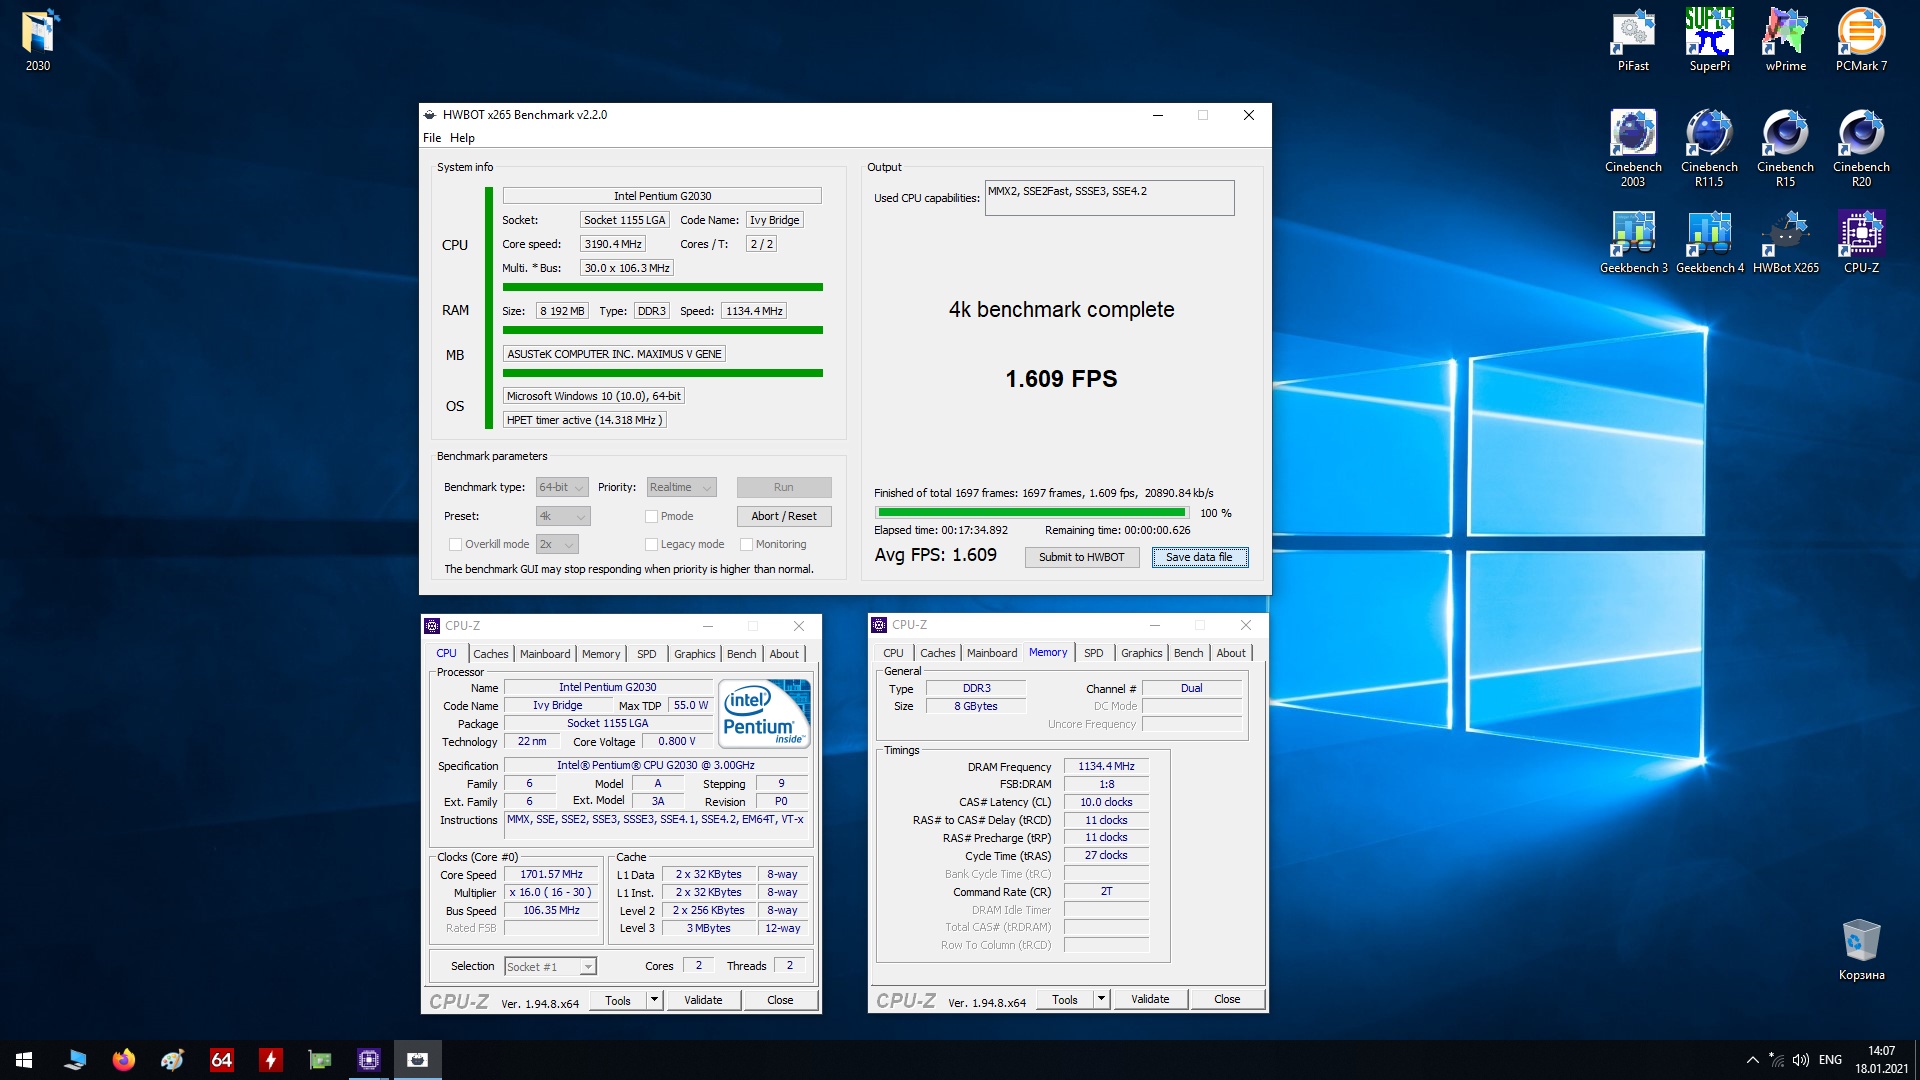Screen dimensions: 1920x1080
Task: Click the taskbar paint palette icon
Action: click(172, 1060)
